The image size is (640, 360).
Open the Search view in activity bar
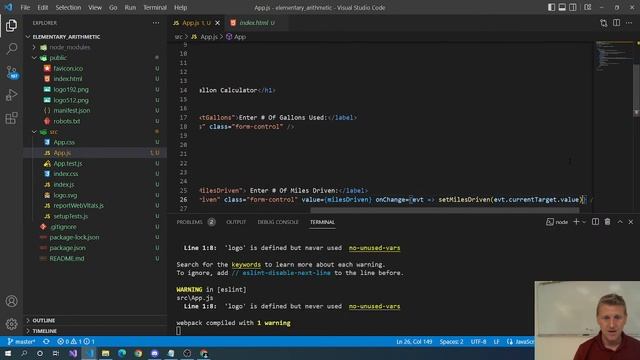coord(11,49)
